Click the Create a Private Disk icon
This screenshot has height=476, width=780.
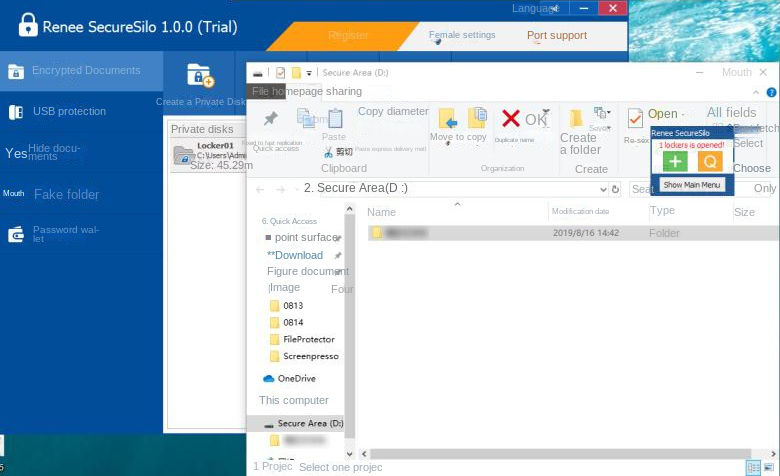[200, 76]
